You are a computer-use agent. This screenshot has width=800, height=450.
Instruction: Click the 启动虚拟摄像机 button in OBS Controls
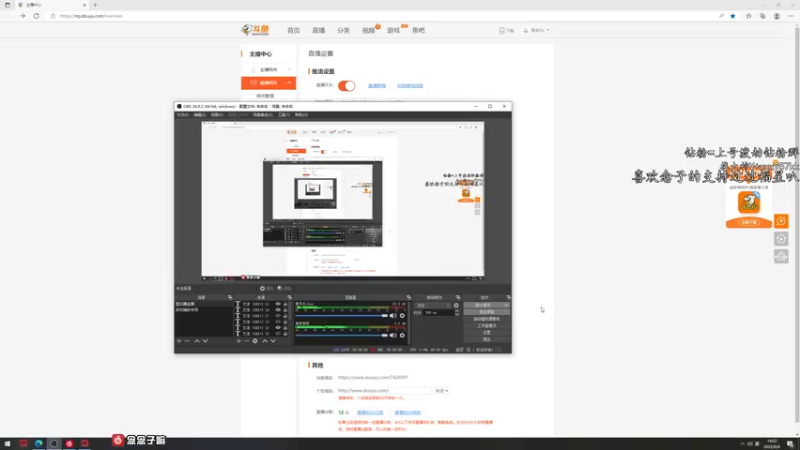coord(487,319)
